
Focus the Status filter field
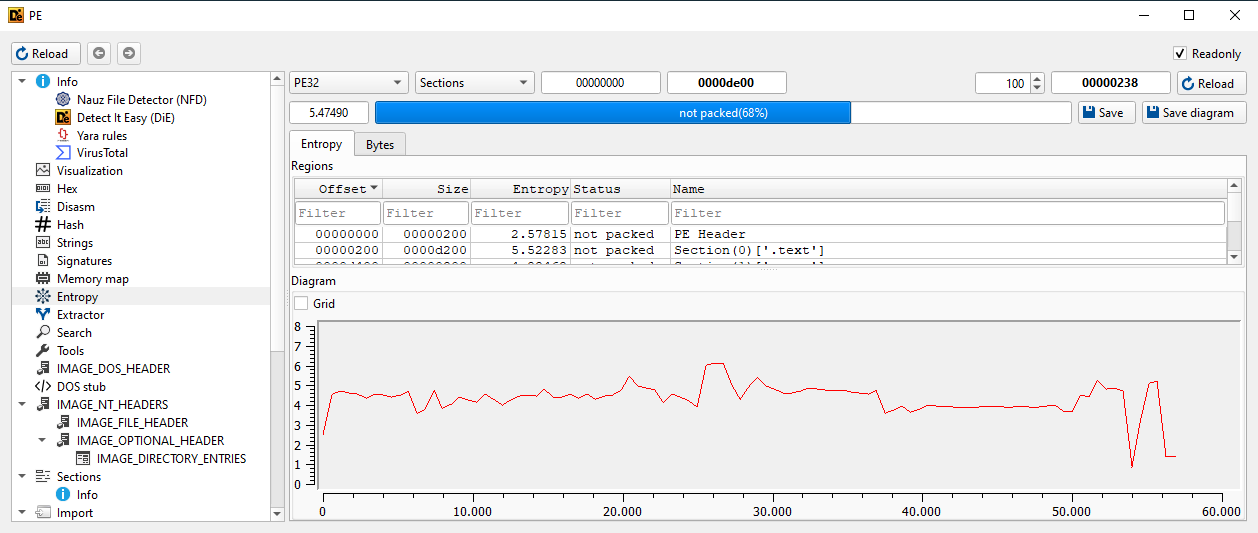pyautogui.click(x=620, y=213)
